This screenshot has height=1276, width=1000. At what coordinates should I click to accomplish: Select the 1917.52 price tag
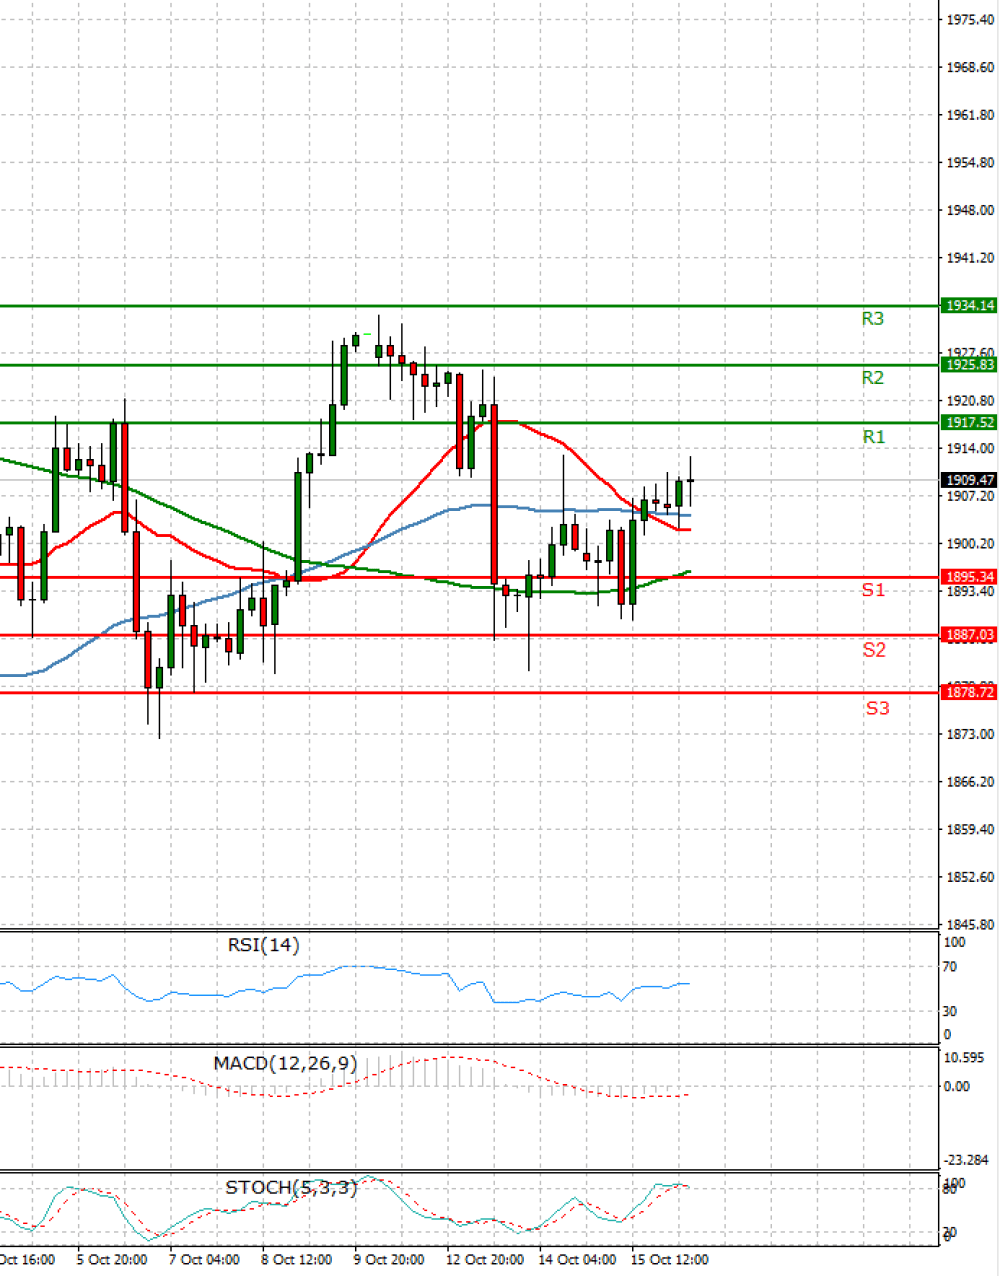[x=970, y=423]
